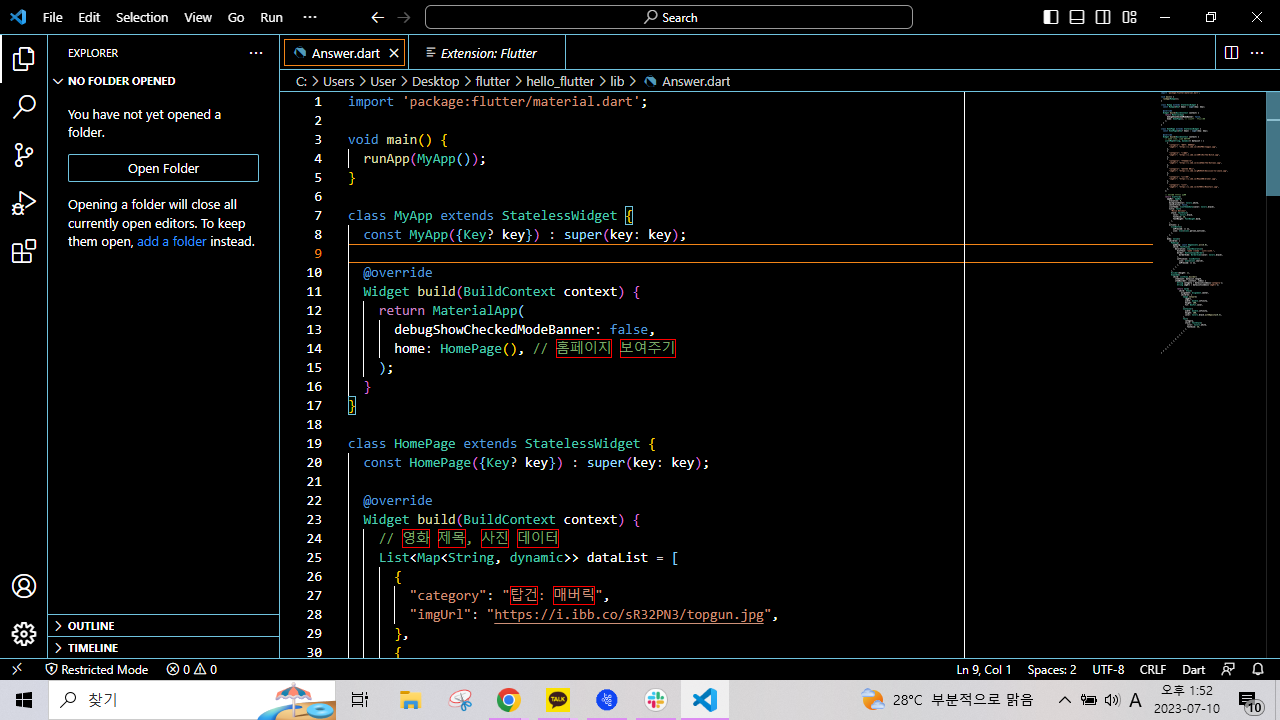Click the lib breadcrumb segment

click(x=617, y=81)
